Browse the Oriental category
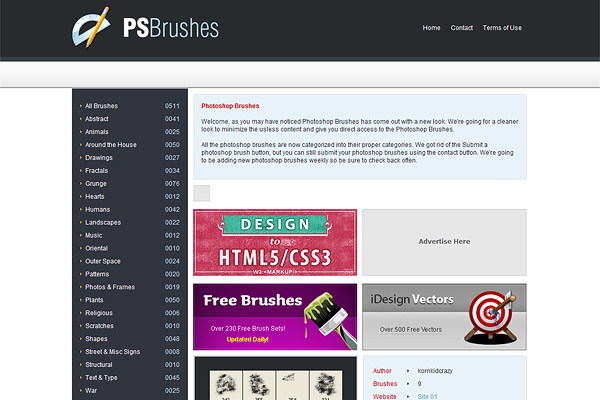This screenshot has height=400, width=600. point(96,248)
